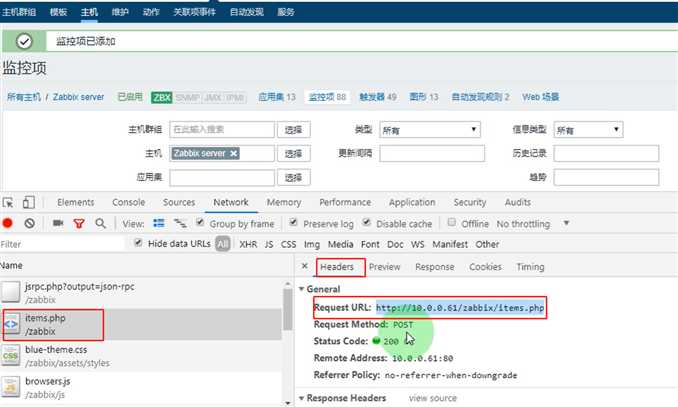Enable the Offline checkbox
678x407 pixels.
[x=451, y=222]
